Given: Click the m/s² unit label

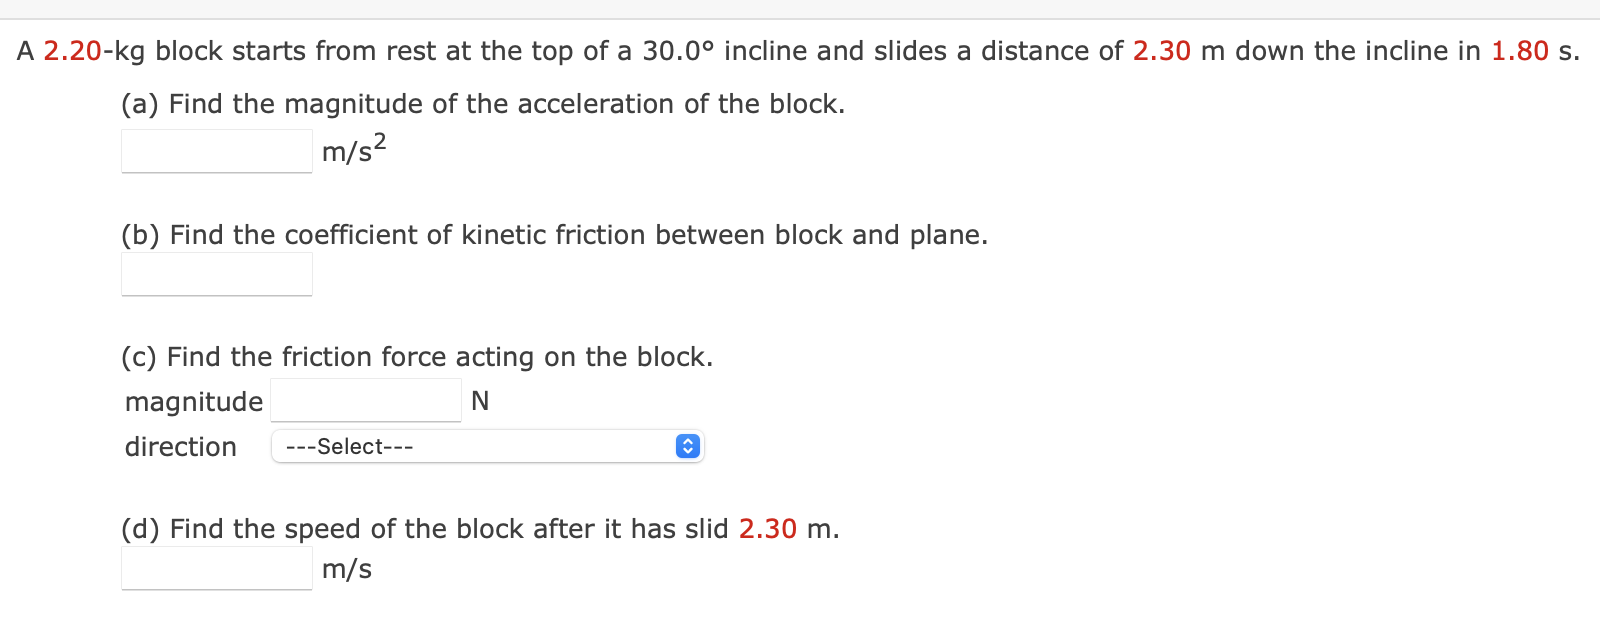Looking at the screenshot, I should click(352, 150).
